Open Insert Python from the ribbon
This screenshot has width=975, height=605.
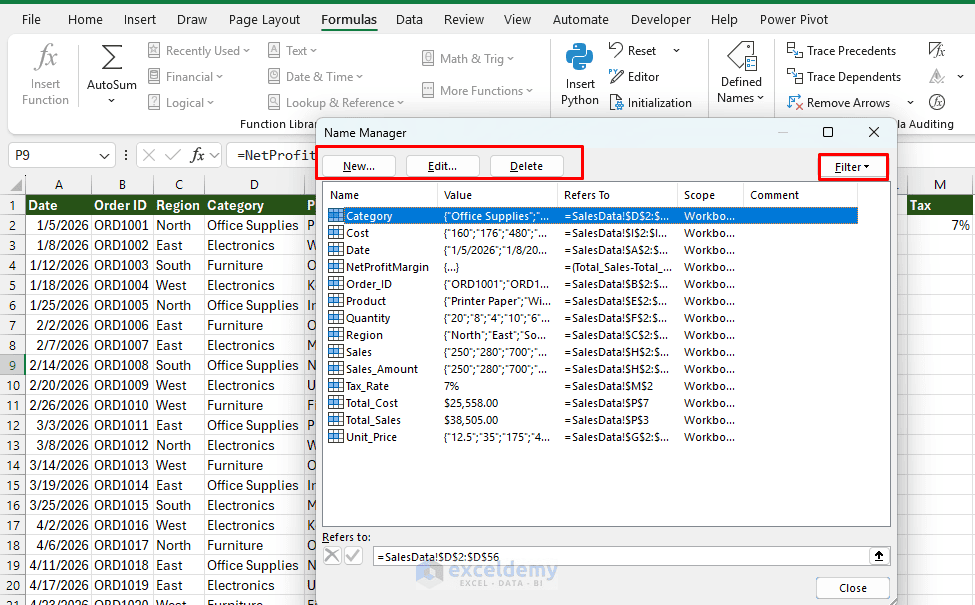580,74
